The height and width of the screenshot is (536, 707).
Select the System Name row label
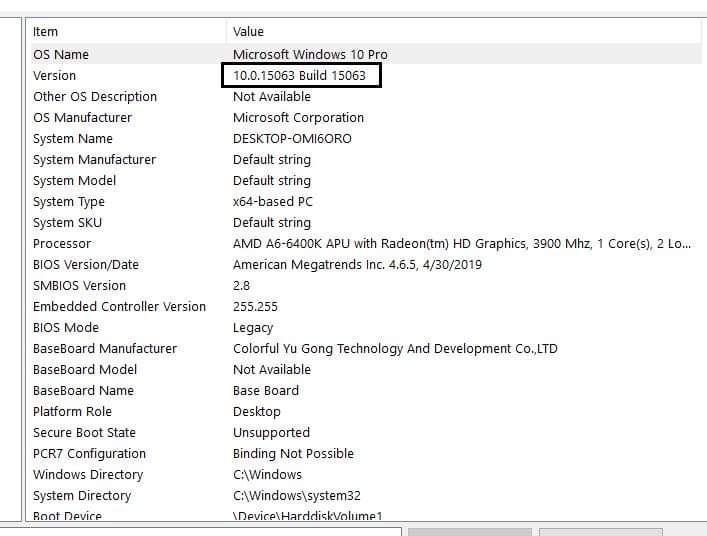pyautogui.click(x=73, y=138)
